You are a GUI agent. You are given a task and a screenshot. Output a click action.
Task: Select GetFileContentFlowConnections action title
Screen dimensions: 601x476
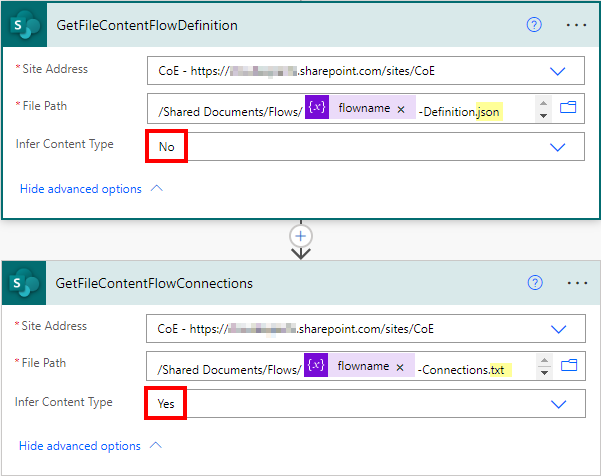coord(154,283)
